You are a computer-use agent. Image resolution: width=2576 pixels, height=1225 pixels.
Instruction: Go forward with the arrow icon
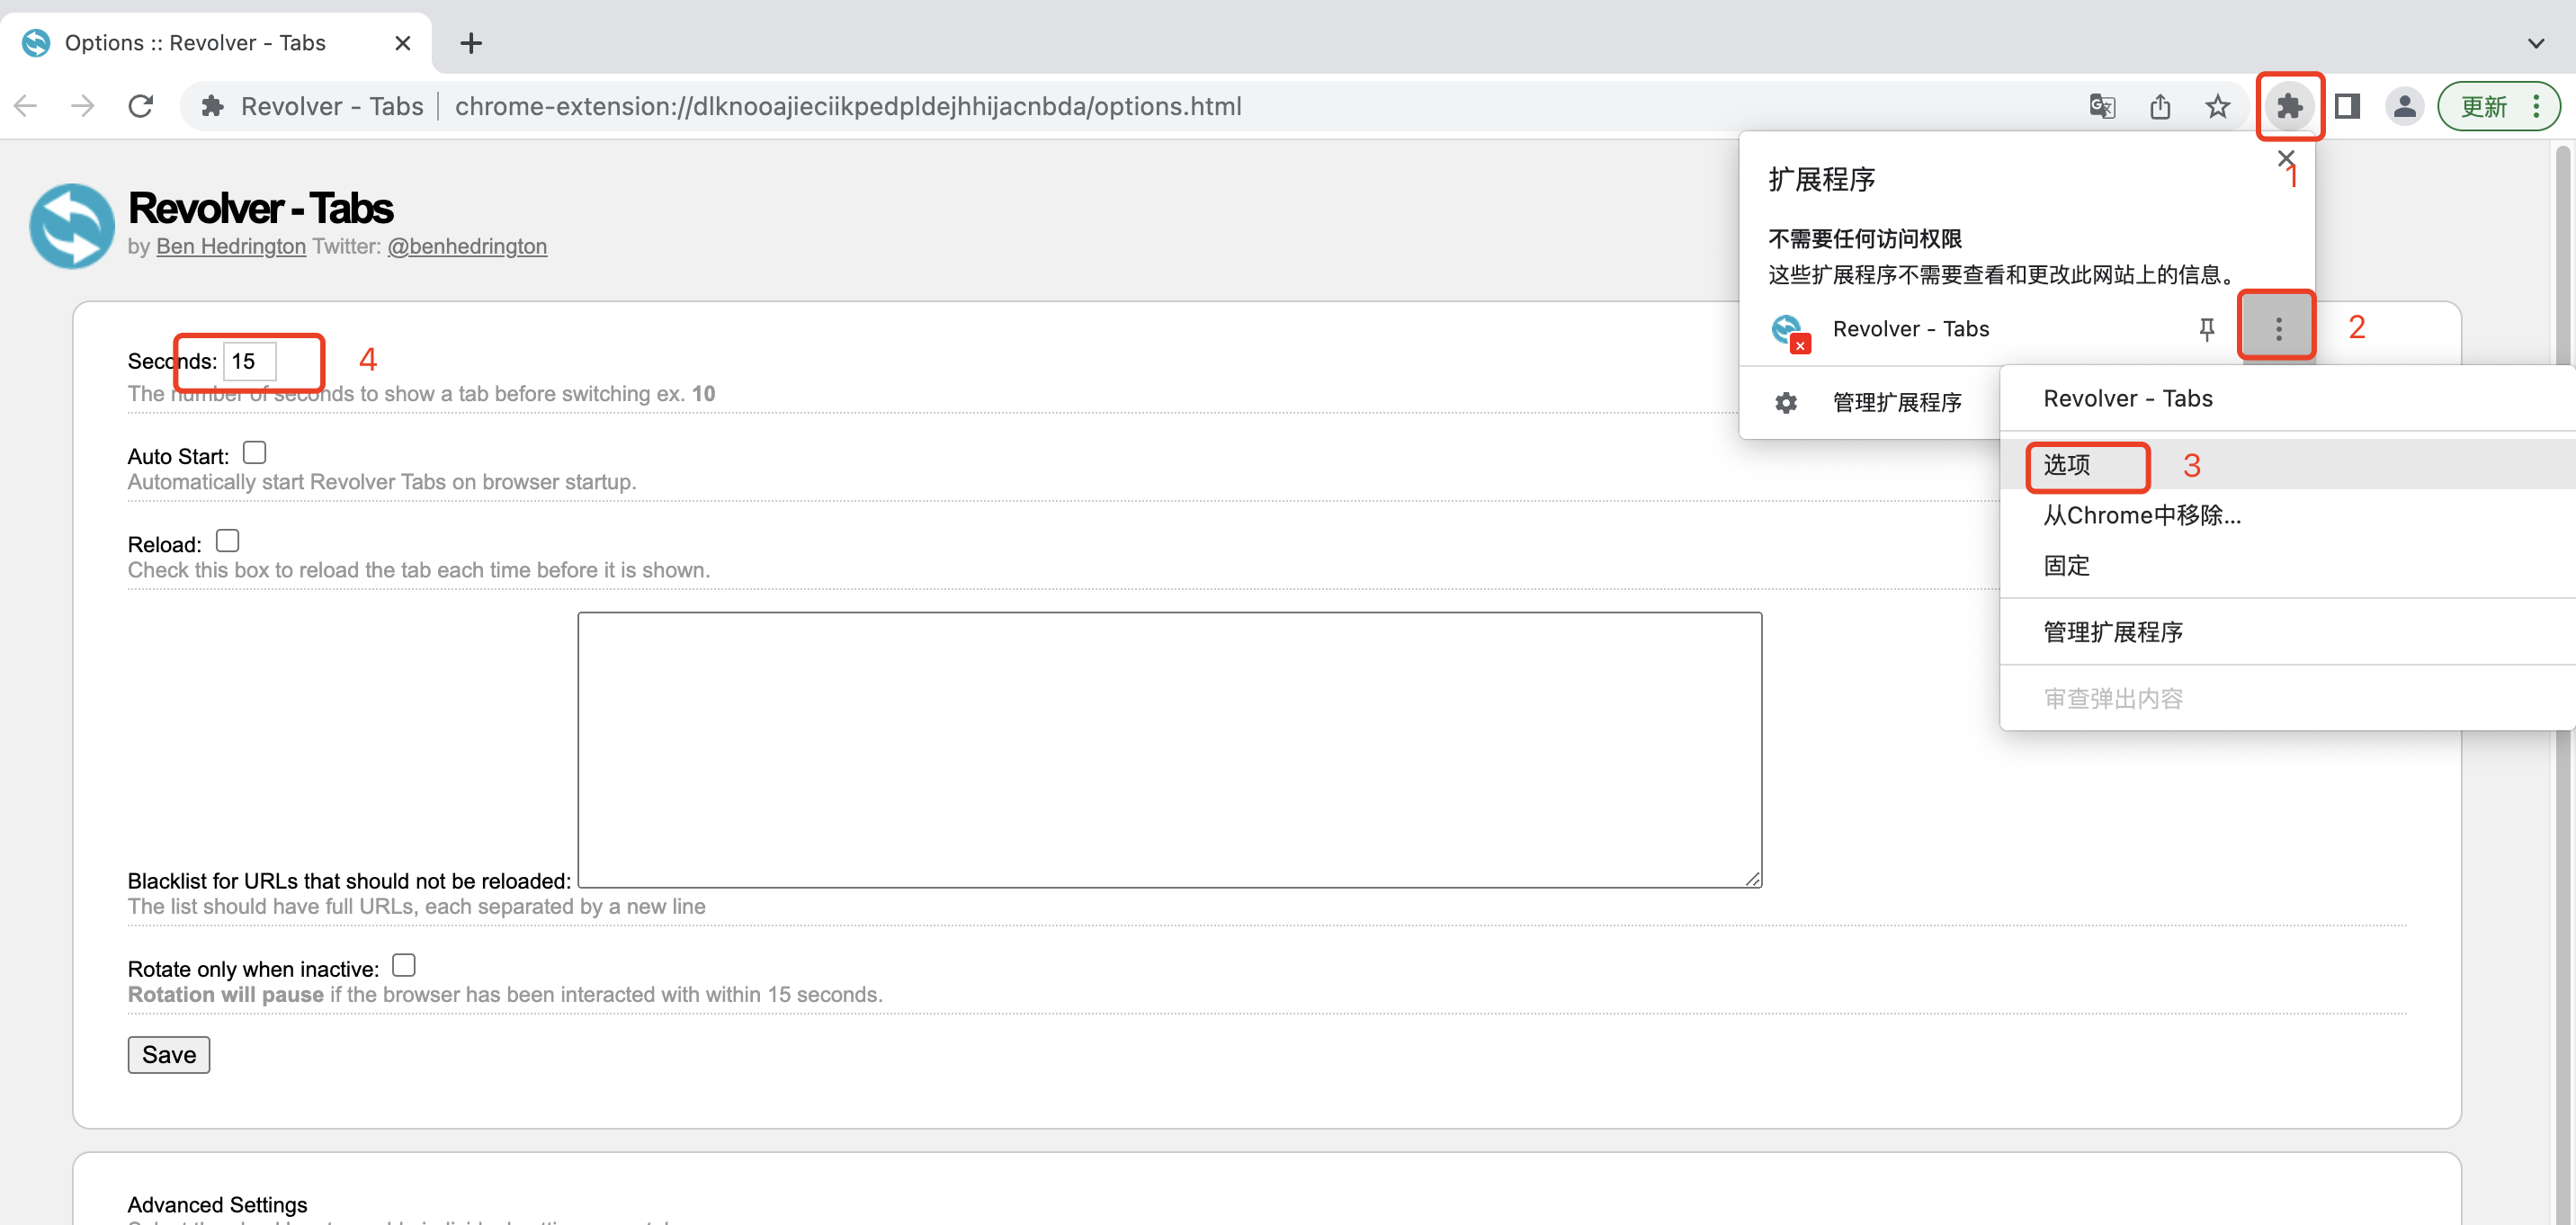pyautogui.click(x=83, y=106)
